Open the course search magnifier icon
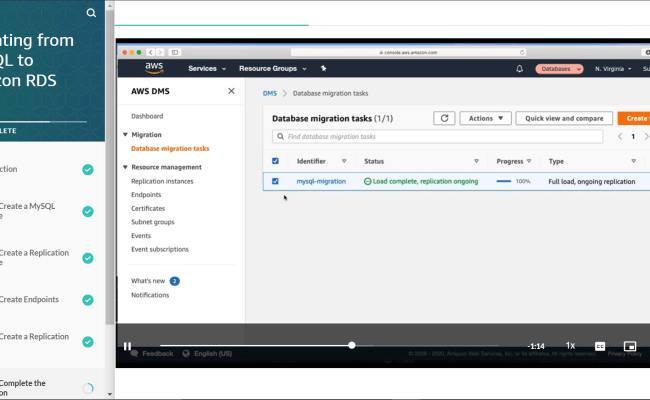 [x=91, y=13]
